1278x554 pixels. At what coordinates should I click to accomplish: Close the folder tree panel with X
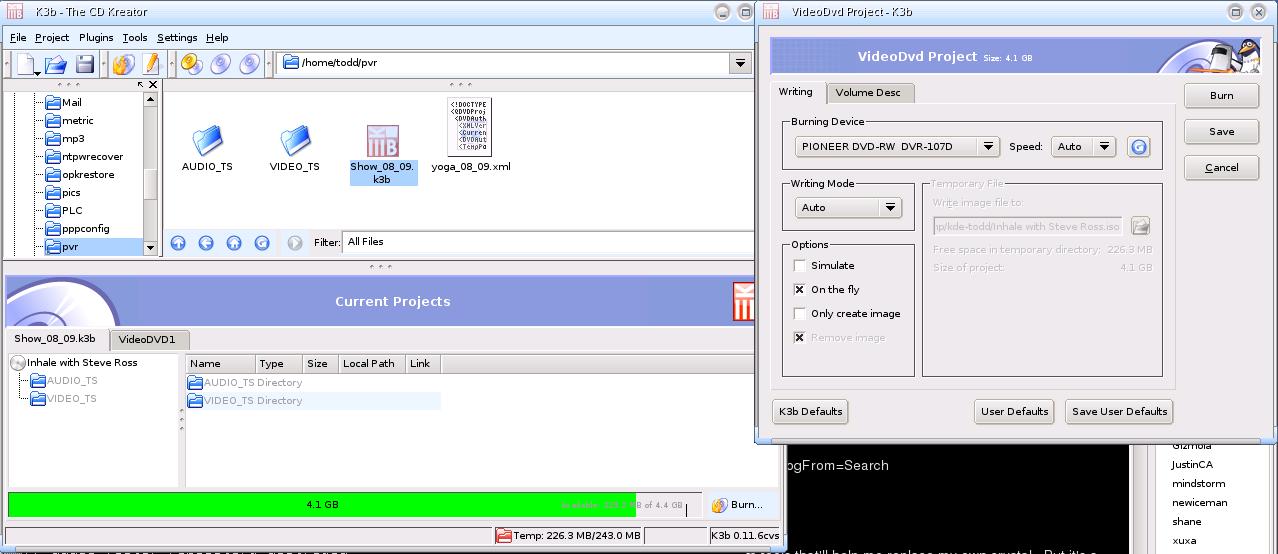[153, 85]
